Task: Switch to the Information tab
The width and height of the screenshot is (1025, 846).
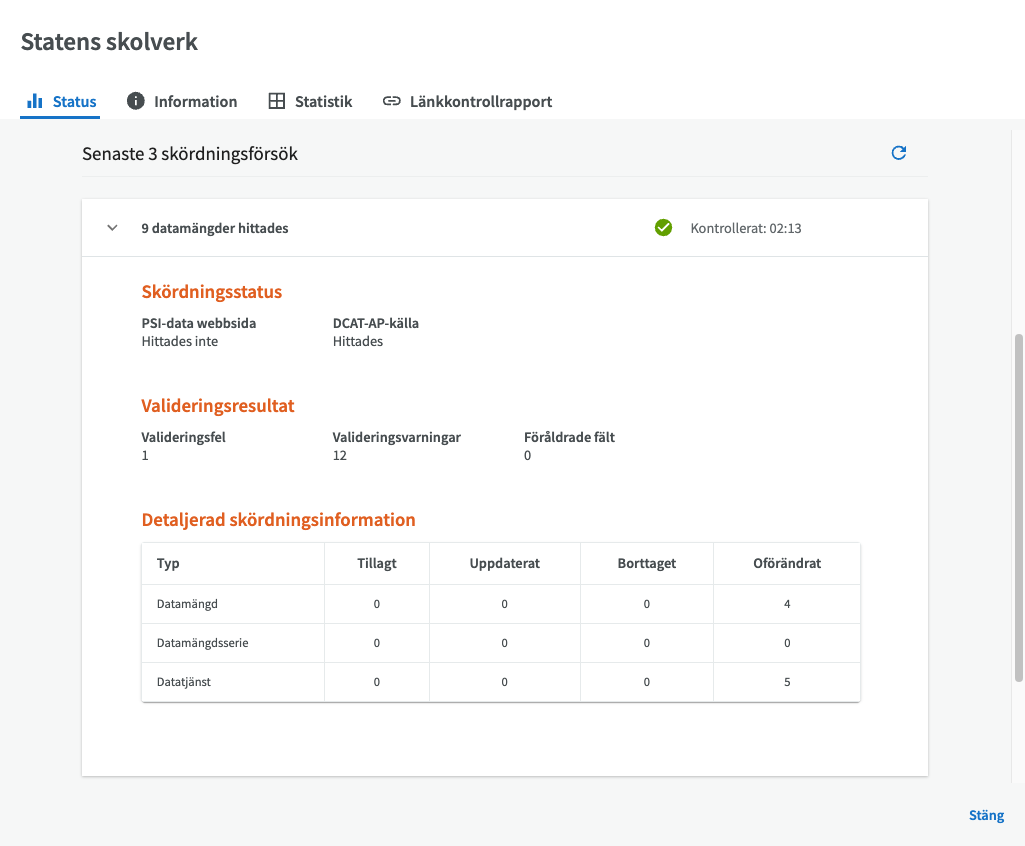Action: pos(182,101)
